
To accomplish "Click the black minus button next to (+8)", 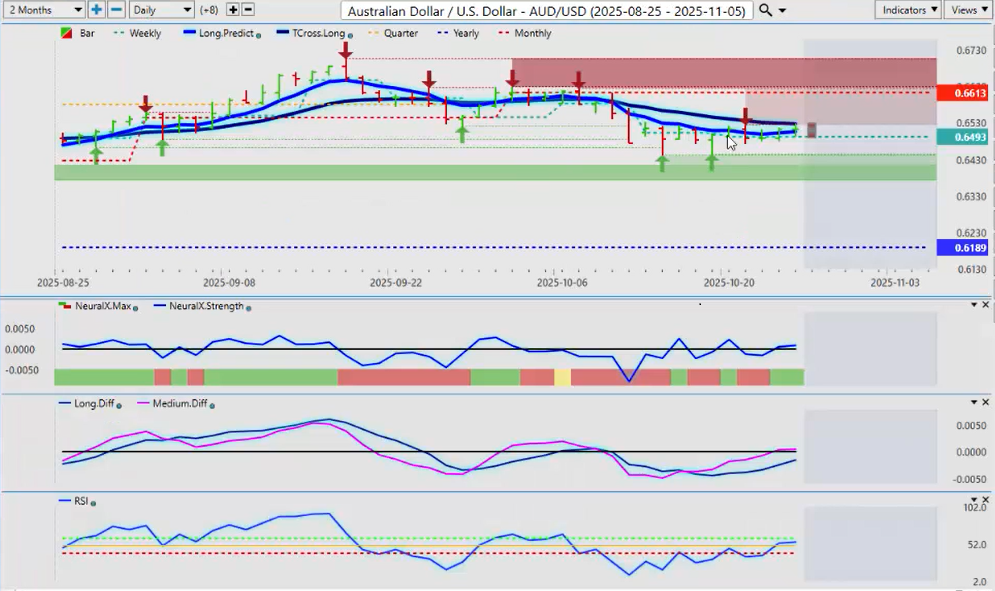I will (x=248, y=9).
